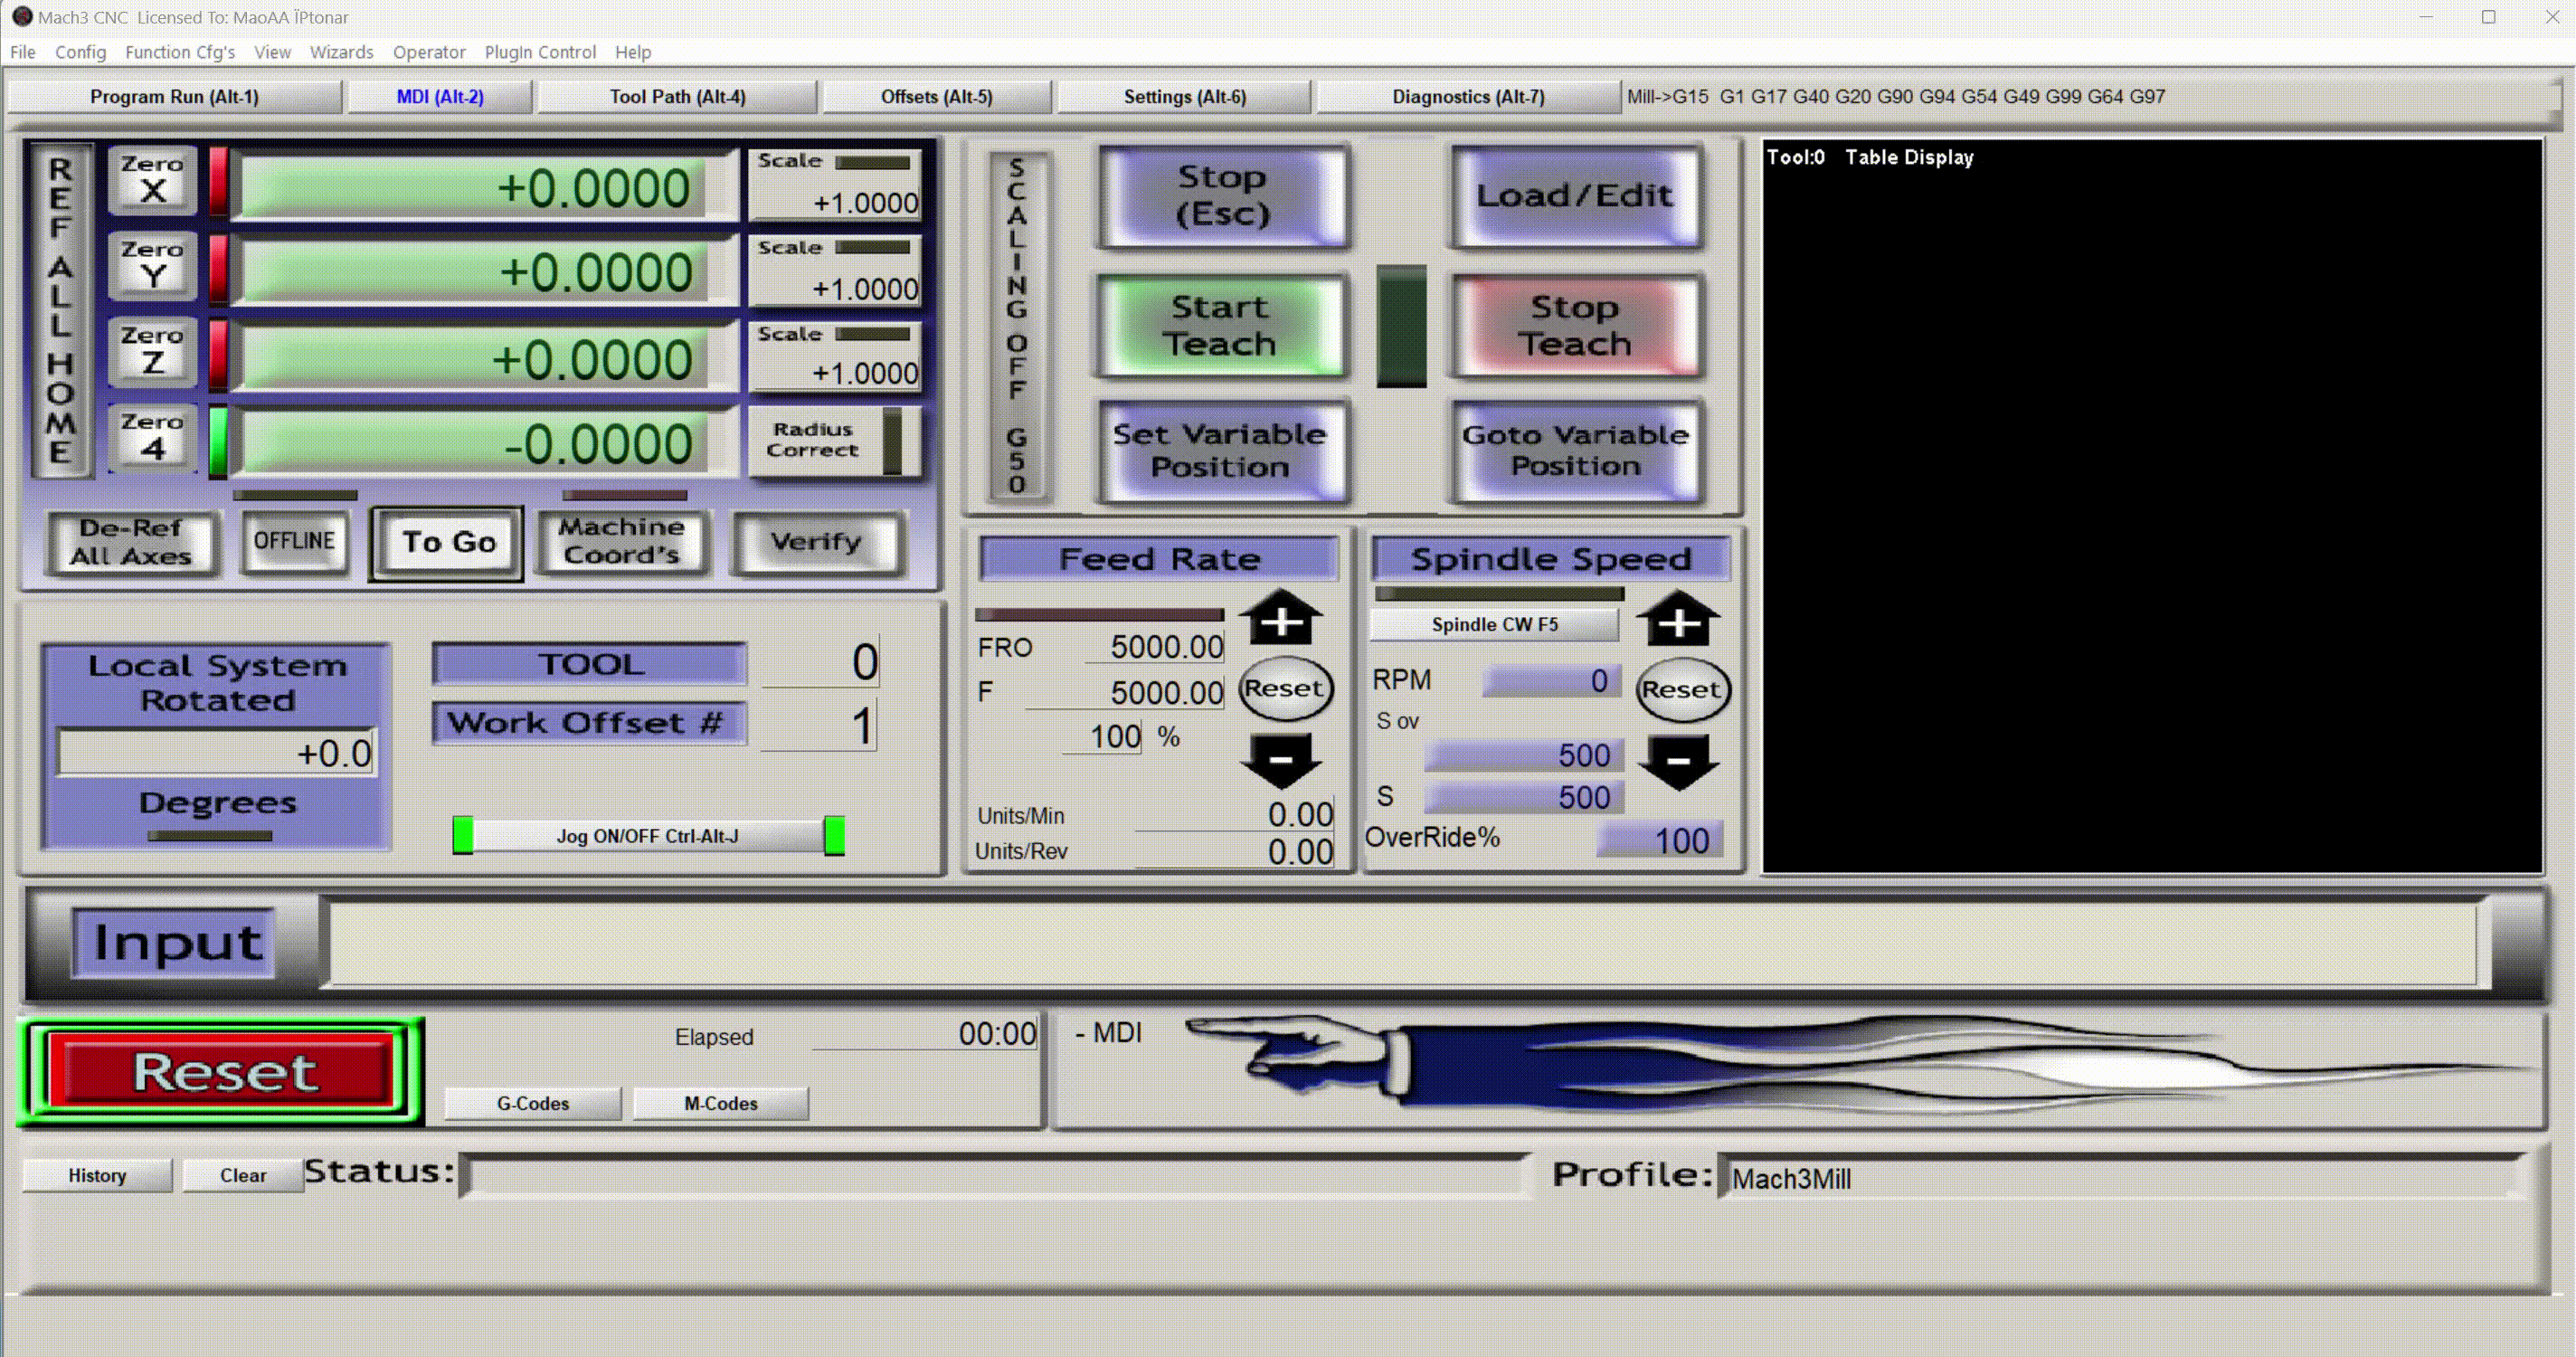Open the Wizards menu
The height and width of the screenshot is (1357, 2576).
tap(341, 52)
